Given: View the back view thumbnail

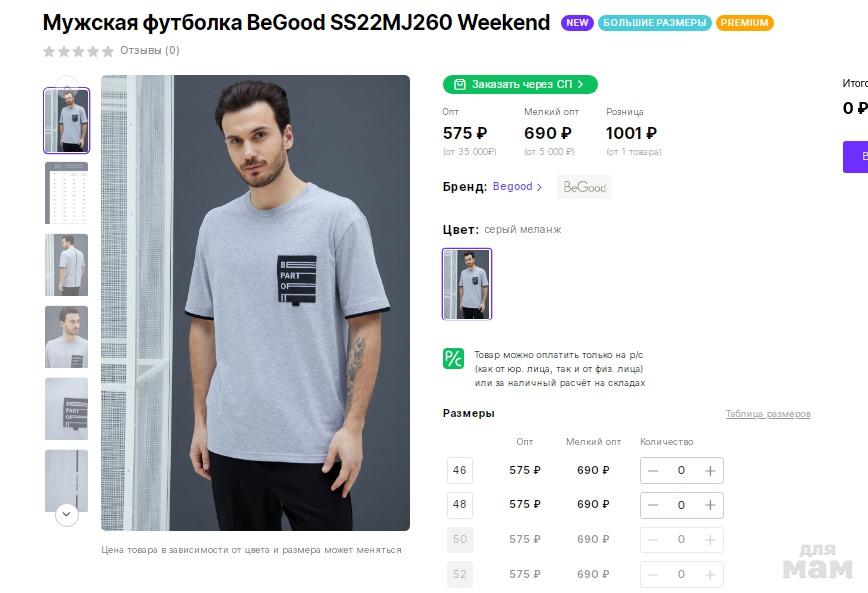Looking at the screenshot, I should tap(66, 265).
